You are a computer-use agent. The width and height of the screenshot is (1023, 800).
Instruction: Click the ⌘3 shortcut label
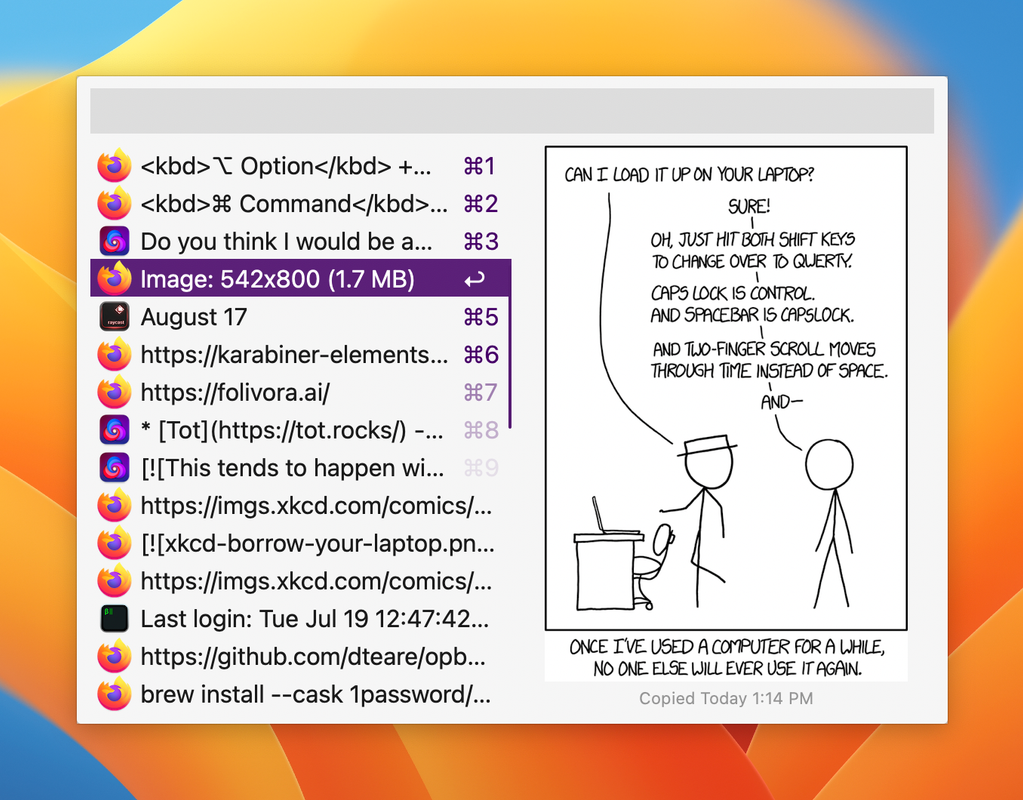click(481, 242)
